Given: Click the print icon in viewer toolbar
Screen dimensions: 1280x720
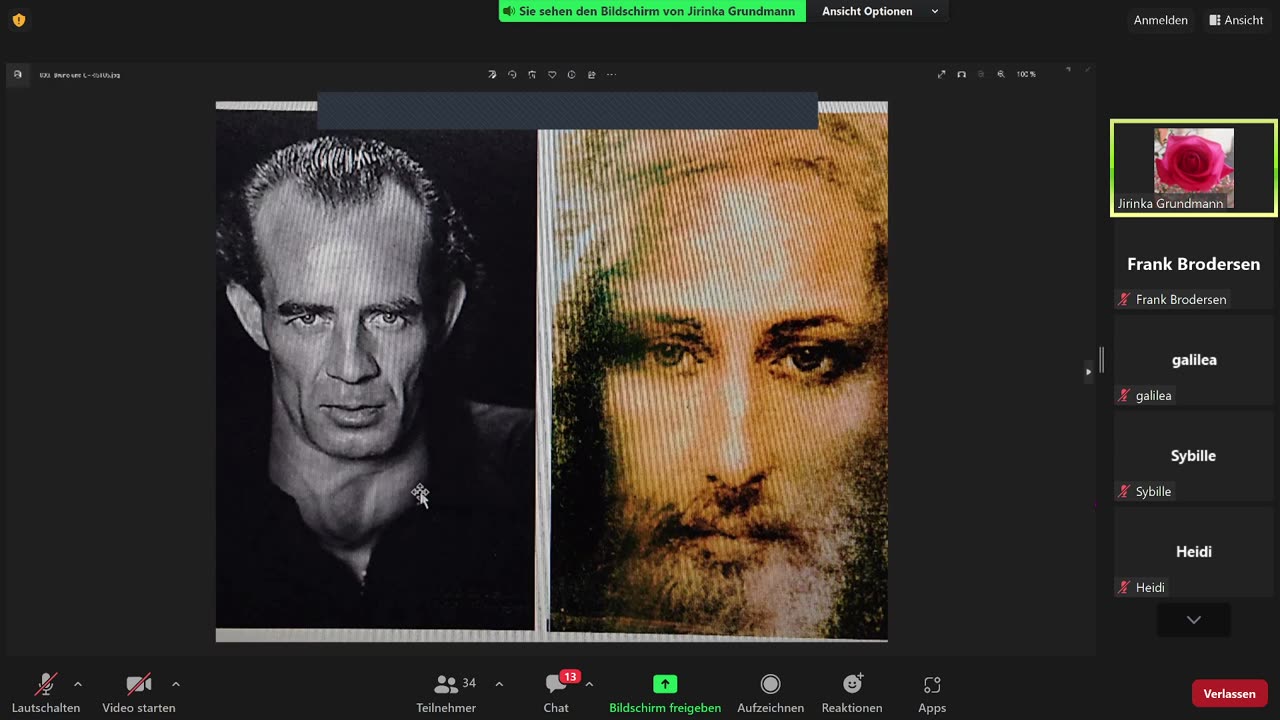Looking at the screenshot, I should point(592,74).
